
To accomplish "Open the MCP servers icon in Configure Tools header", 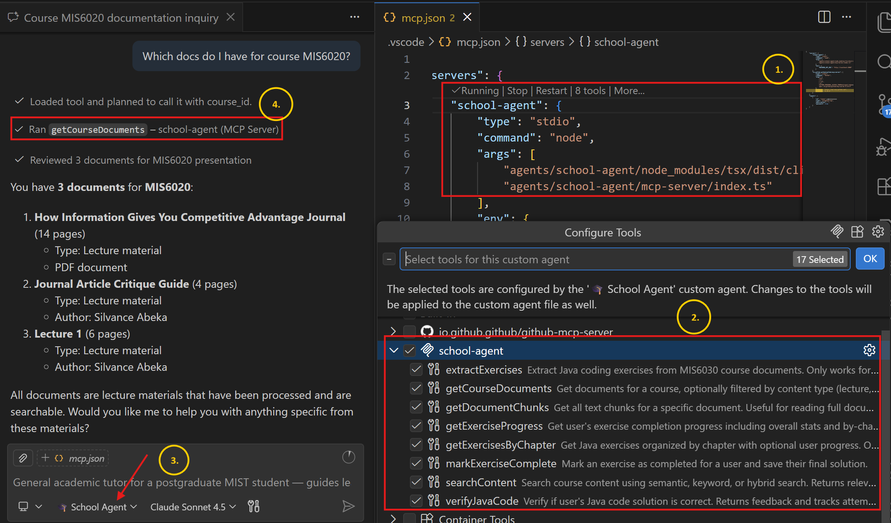I will click(x=836, y=231).
